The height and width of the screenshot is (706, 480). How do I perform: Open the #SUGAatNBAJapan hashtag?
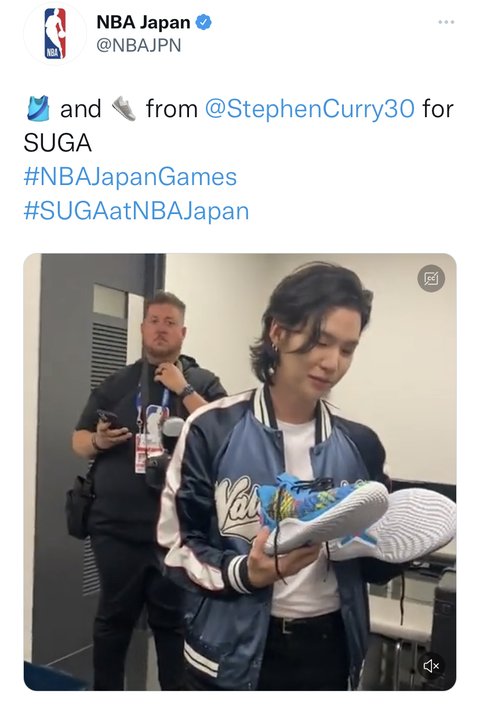coord(136,211)
